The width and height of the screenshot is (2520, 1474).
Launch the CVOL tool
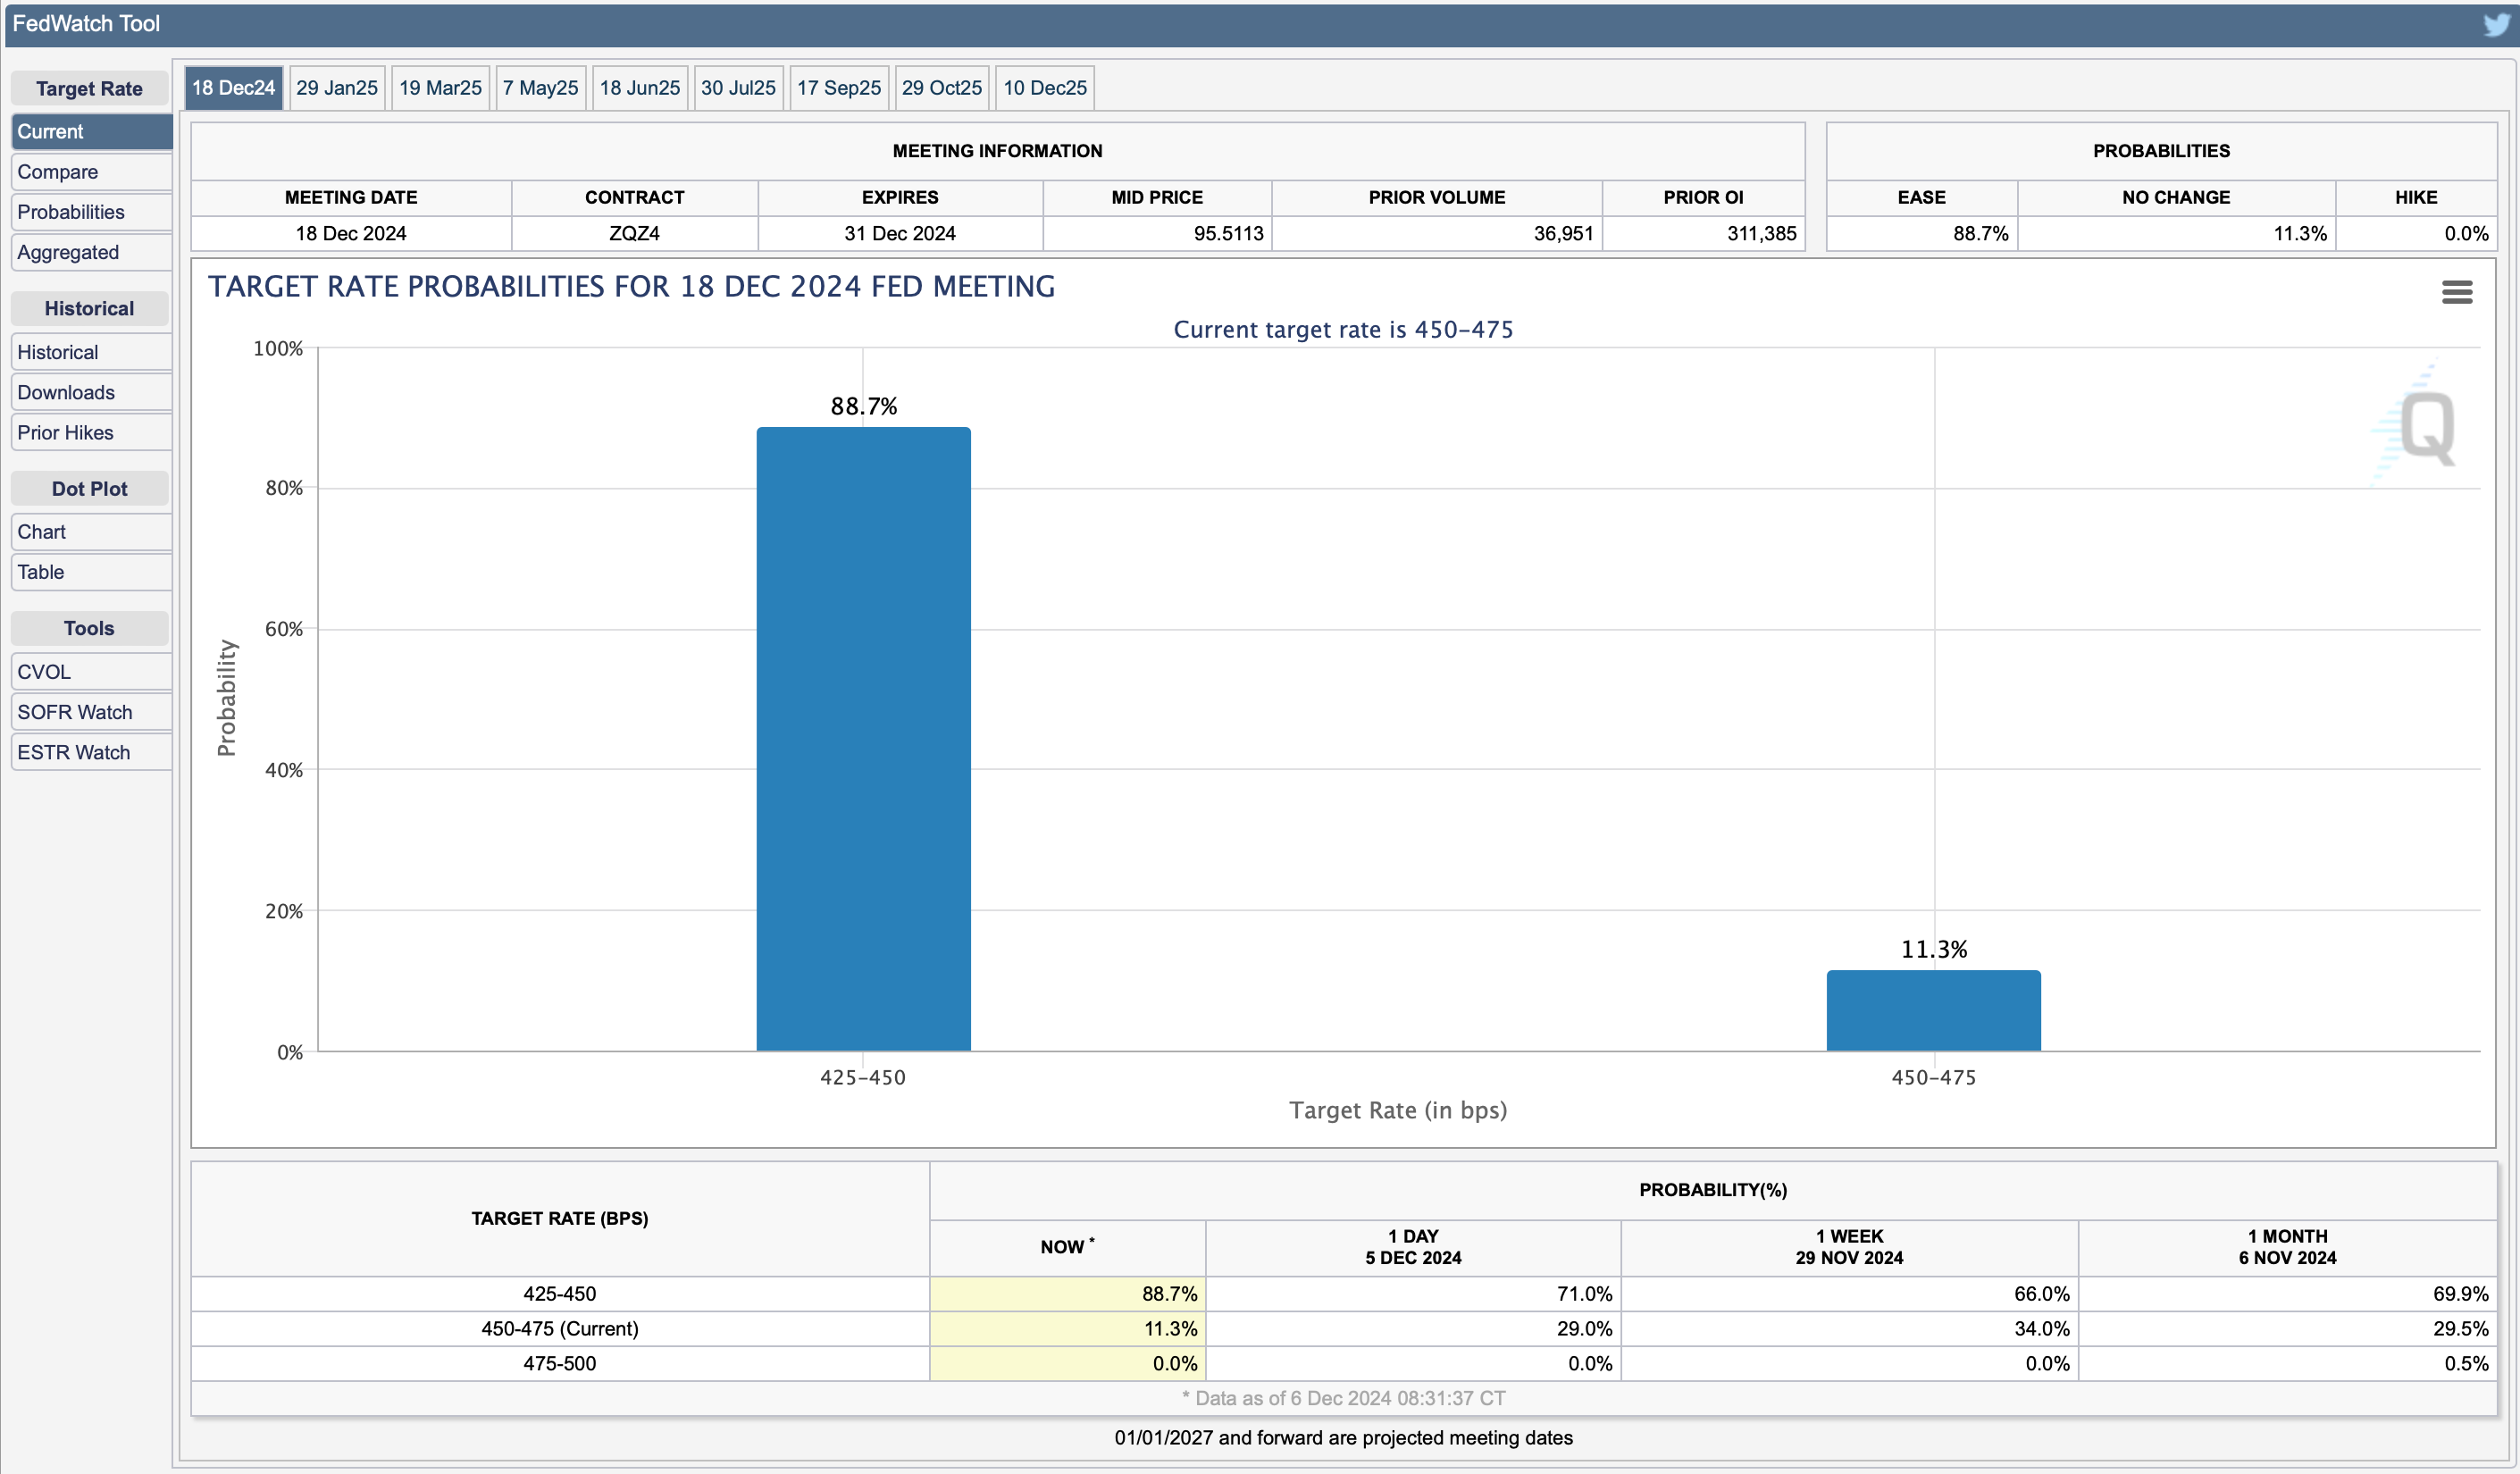tap(90, 672)
